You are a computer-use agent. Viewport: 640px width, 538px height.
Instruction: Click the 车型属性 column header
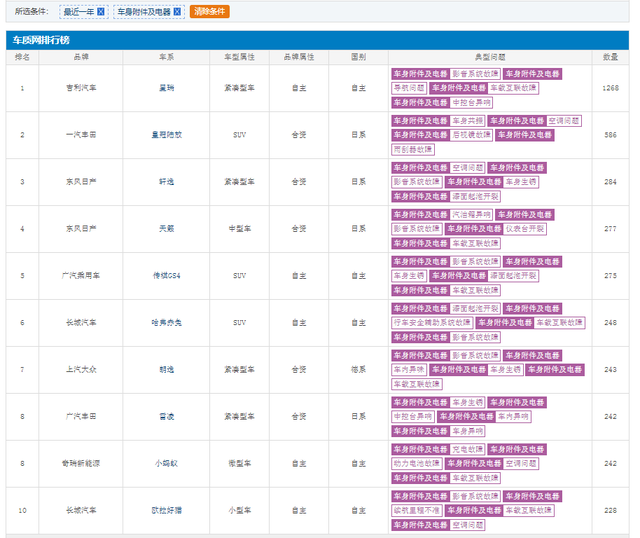[240, 57]
